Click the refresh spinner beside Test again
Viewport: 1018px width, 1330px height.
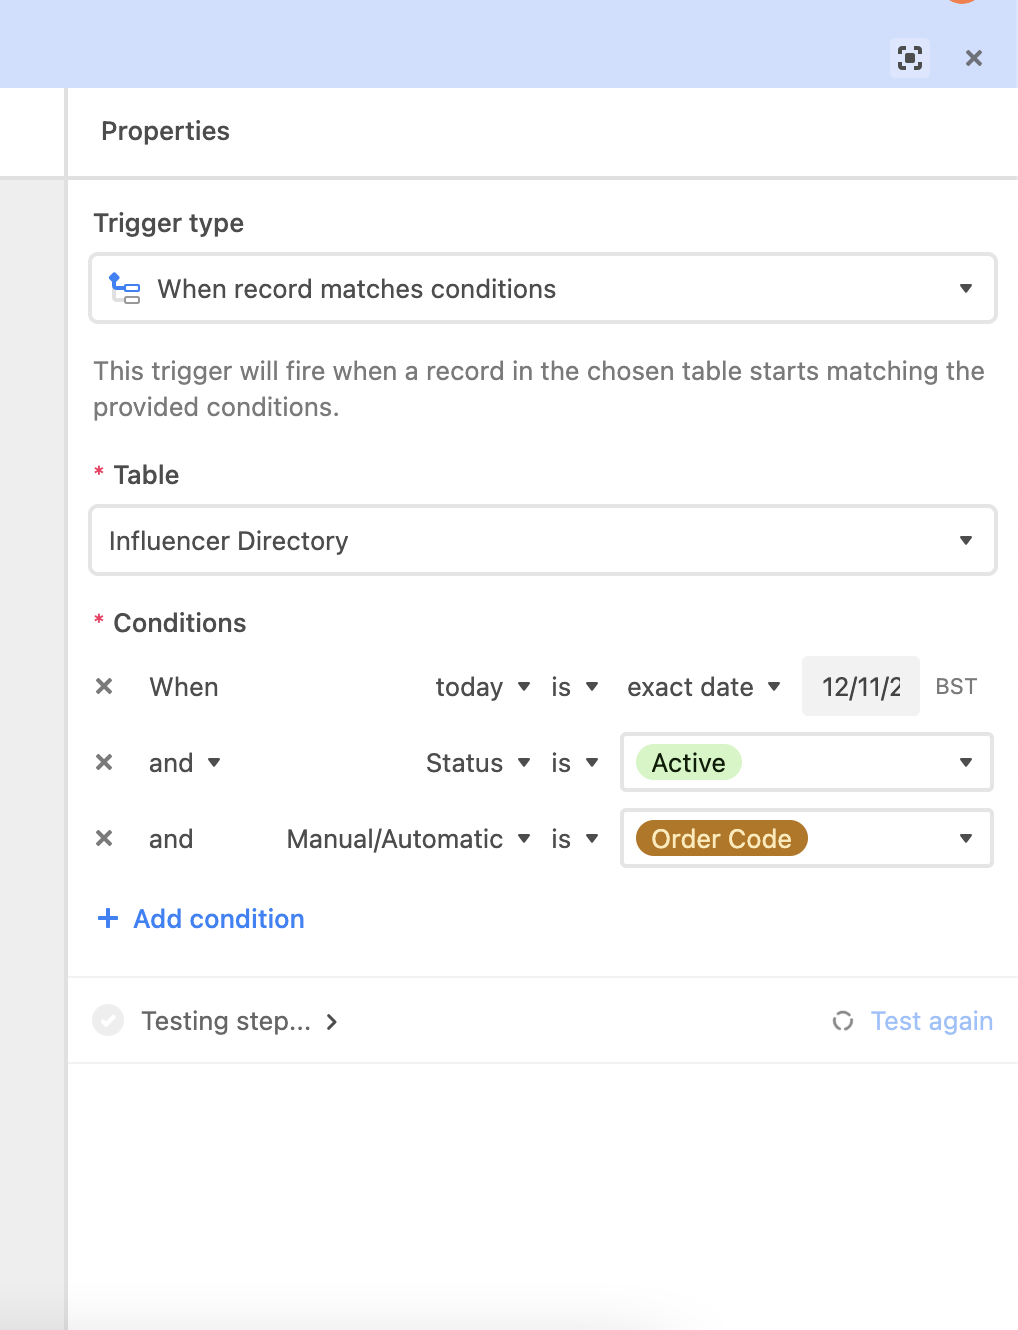pos(843,1020)
